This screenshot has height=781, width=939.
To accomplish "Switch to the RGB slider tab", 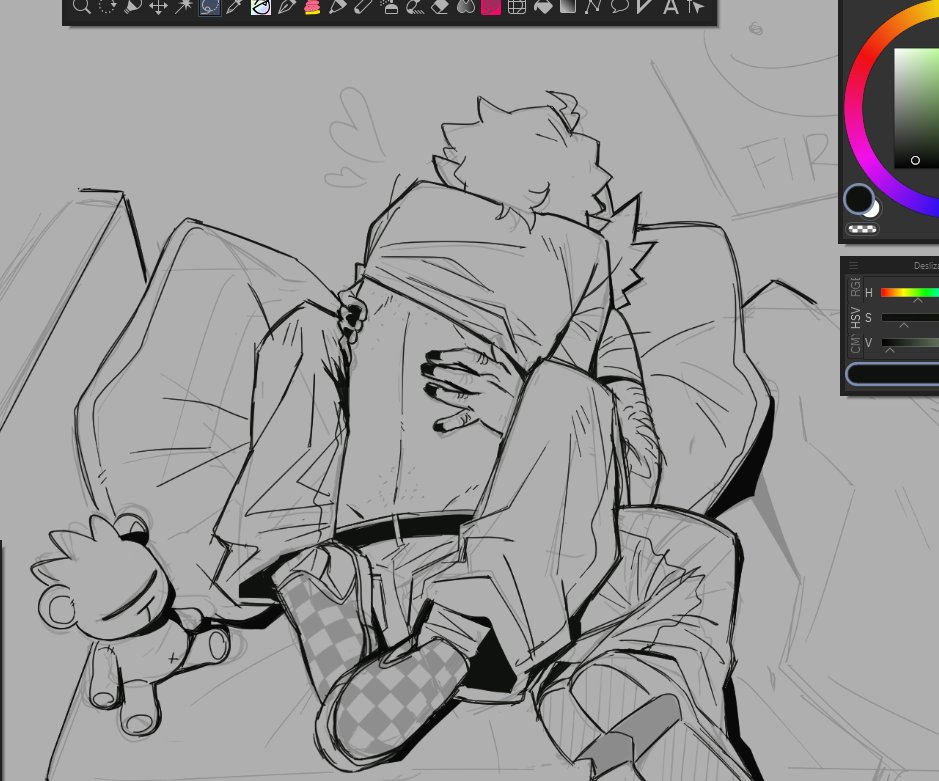I will click(855, 286).
